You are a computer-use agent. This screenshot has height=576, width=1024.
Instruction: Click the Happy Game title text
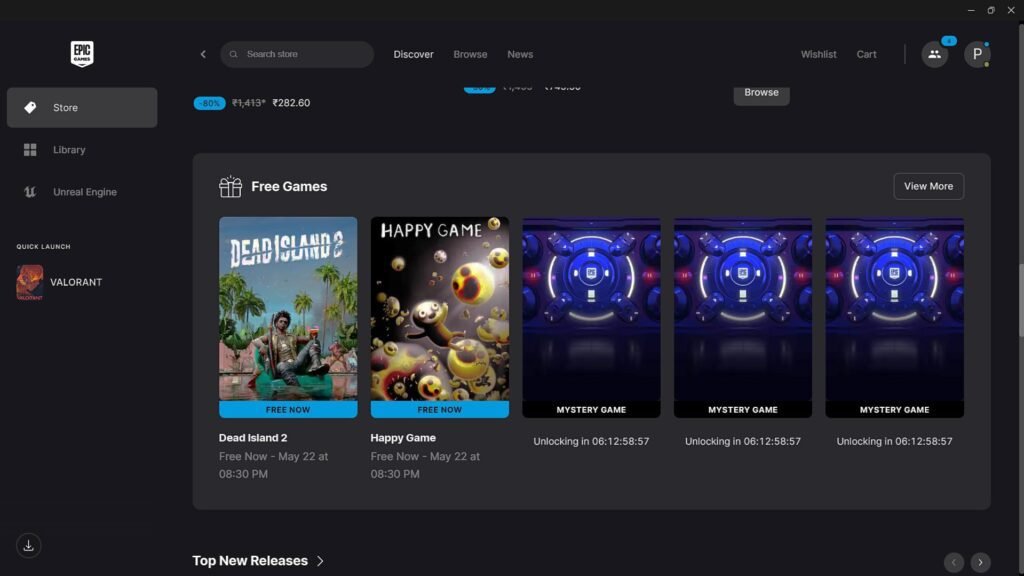[403, 438]
